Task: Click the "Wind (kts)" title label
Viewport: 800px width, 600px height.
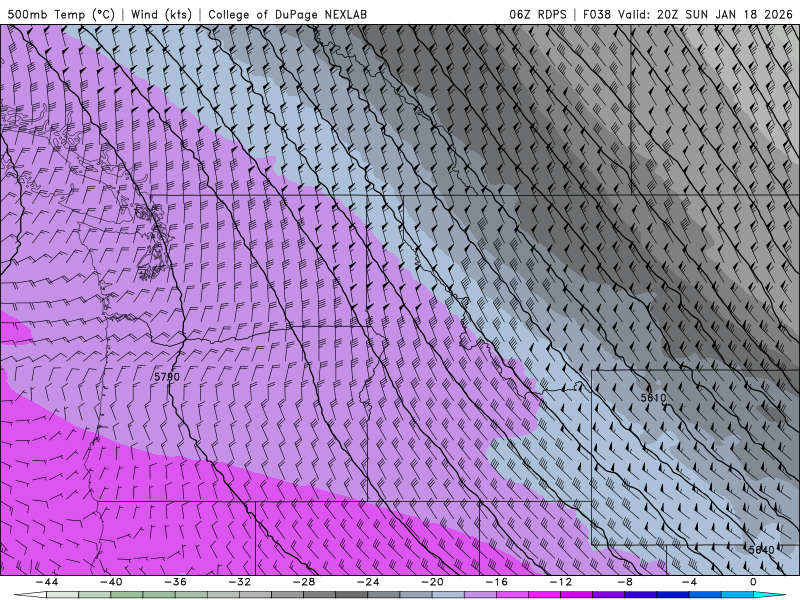Action: click(x=161, y=14)
